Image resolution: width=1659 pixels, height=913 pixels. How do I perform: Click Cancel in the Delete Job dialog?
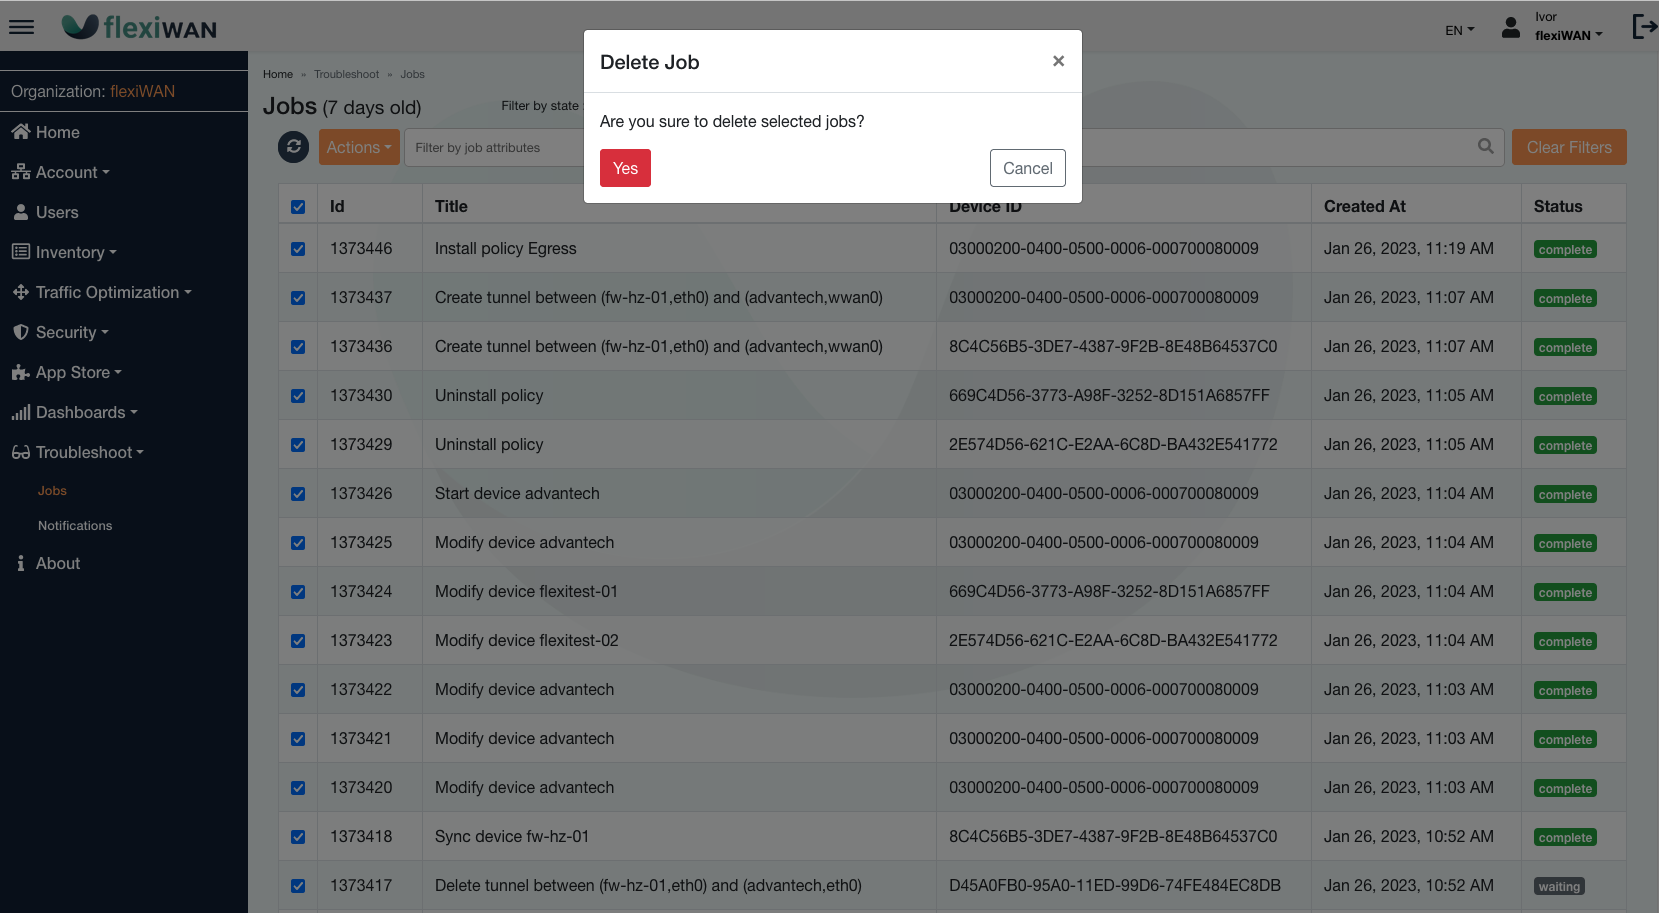pyautogui.click(x=1027, y=168)
